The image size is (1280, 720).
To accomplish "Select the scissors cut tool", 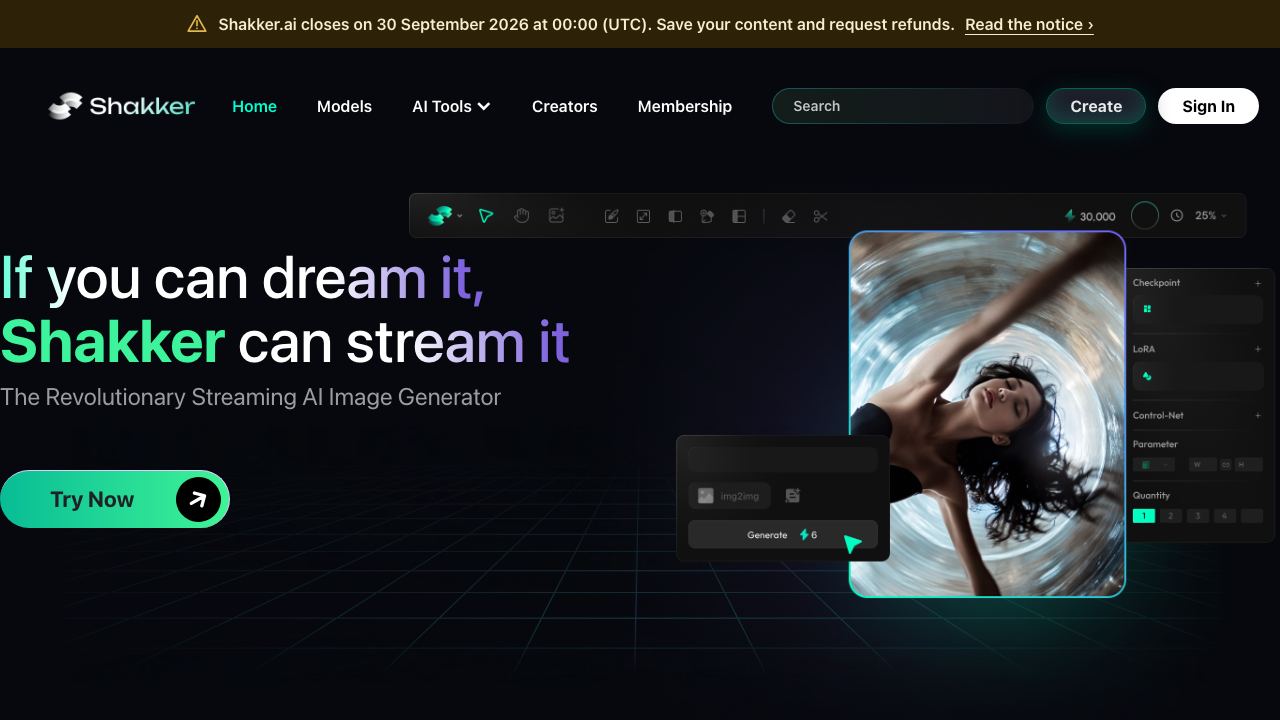I will (x=821, y=216).
